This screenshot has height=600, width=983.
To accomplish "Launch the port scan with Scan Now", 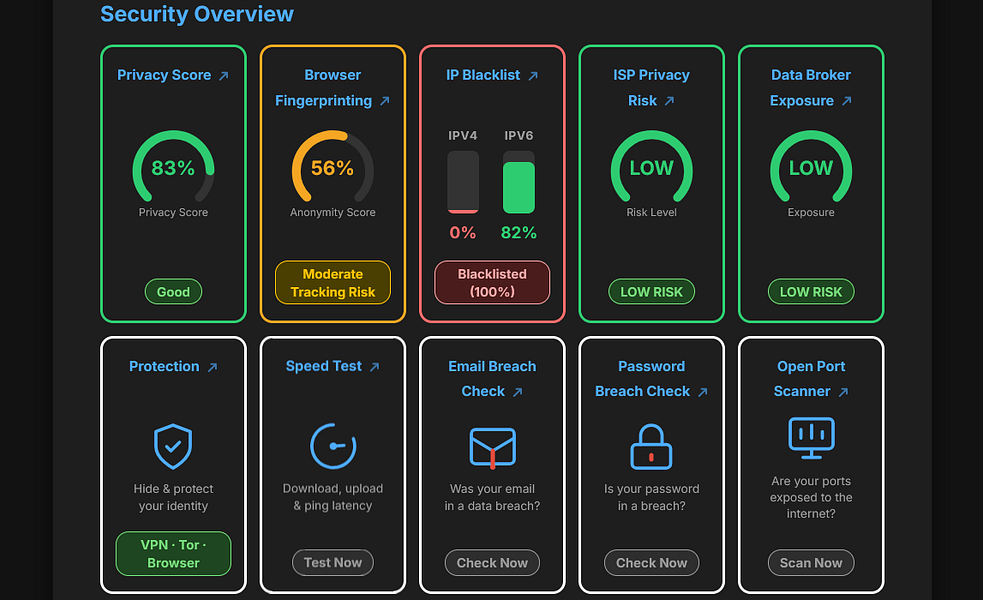I will point(811,562).
